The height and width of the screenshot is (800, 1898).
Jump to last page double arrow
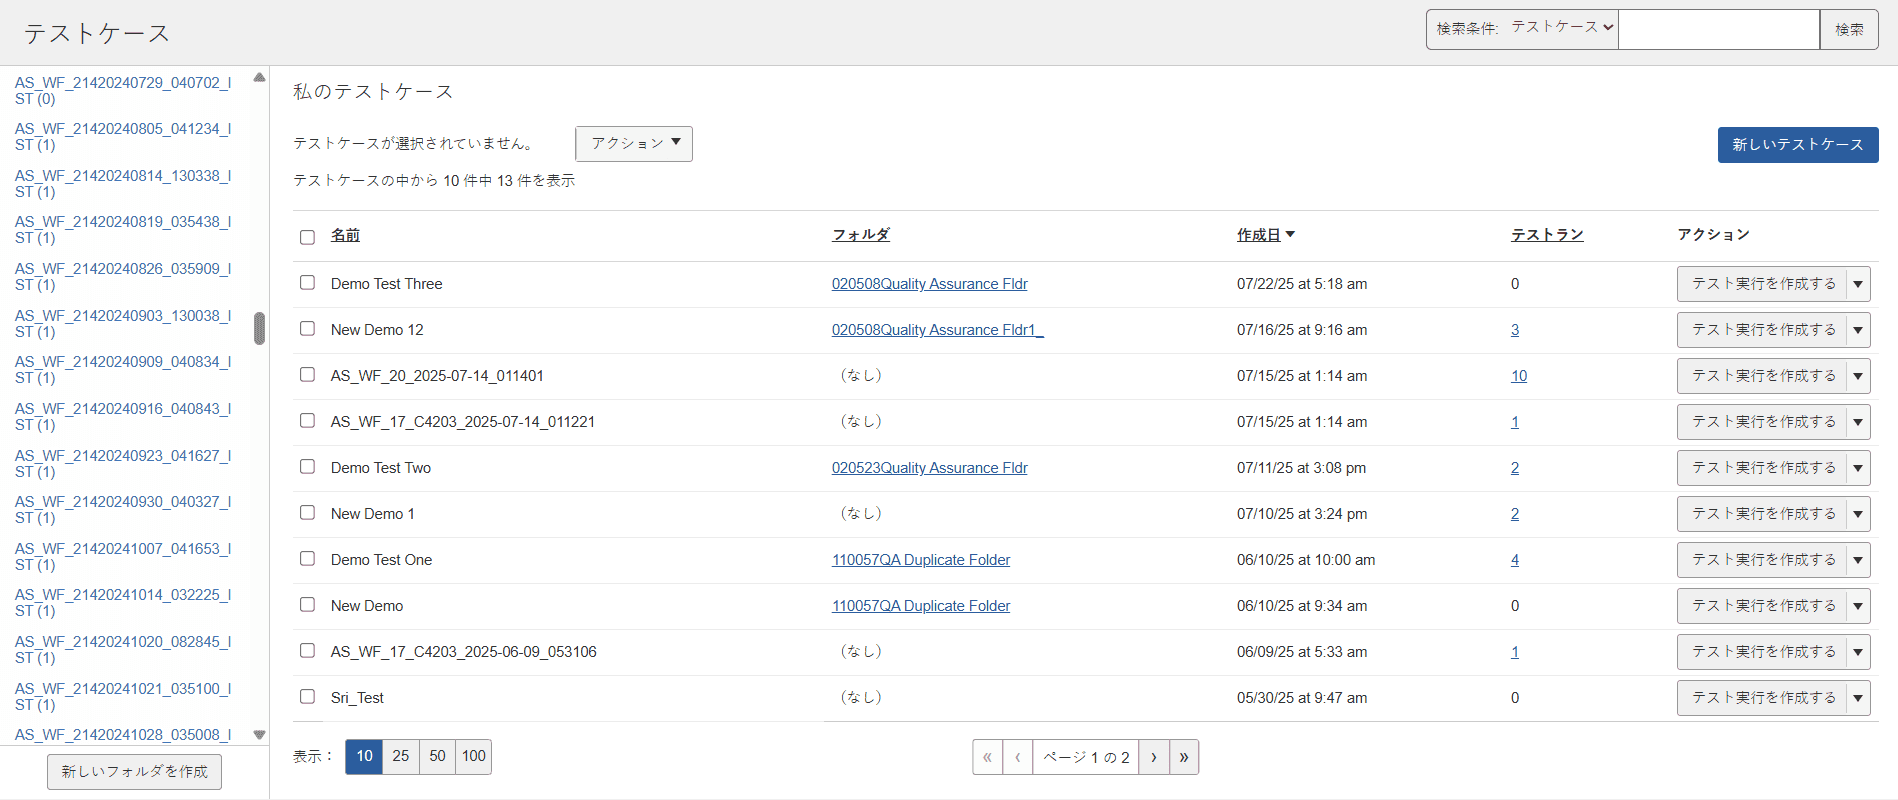[x=1184, y=757]
